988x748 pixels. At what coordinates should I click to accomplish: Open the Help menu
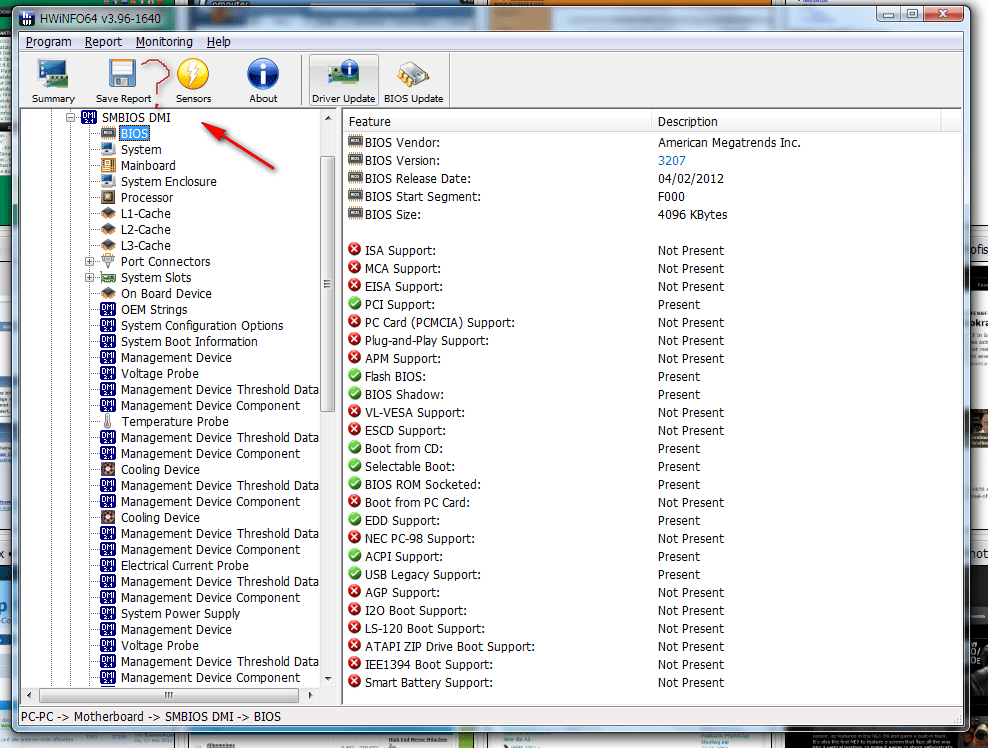tap(219, 42)
